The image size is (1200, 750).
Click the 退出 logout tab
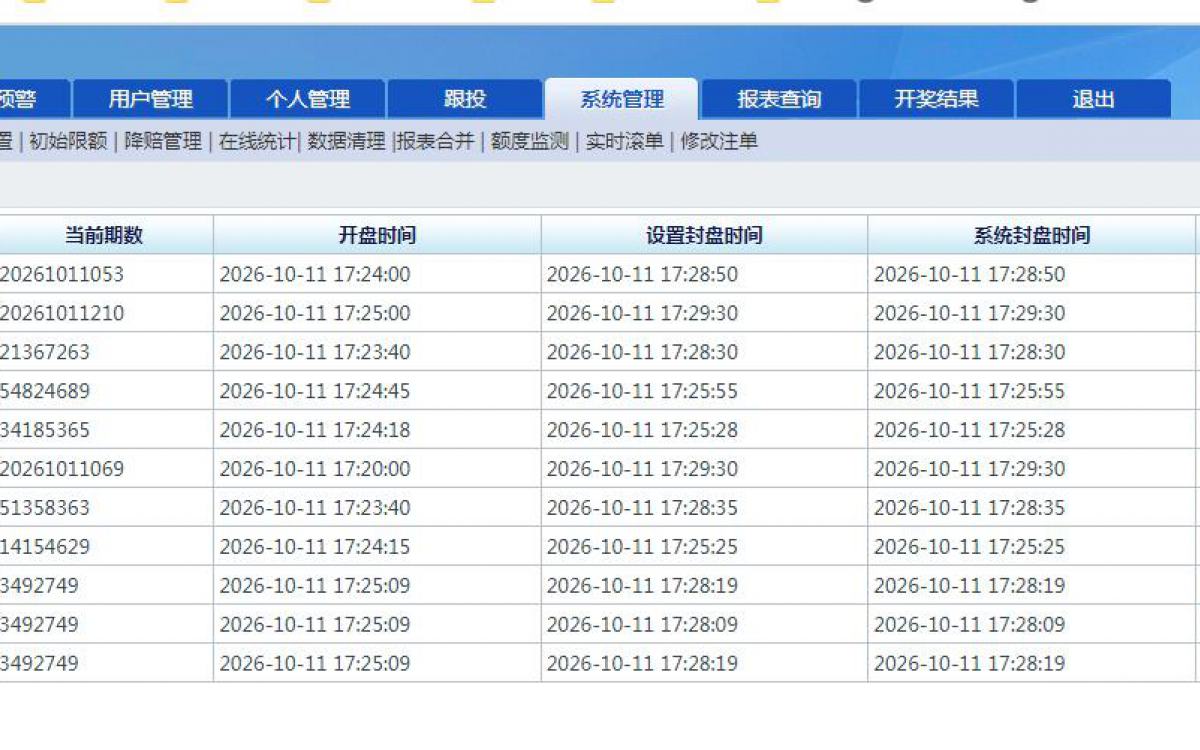pyautogui.click(x=1093, y=99)
